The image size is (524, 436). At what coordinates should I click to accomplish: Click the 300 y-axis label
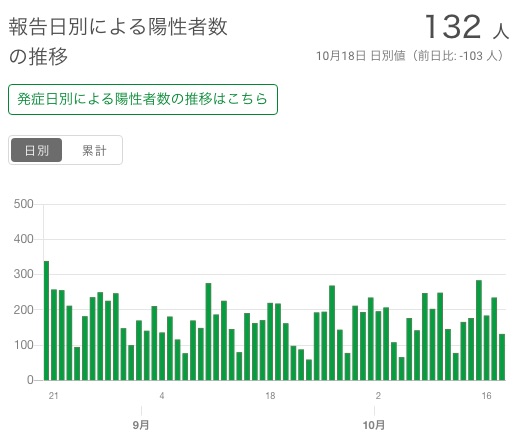point(23,274)
